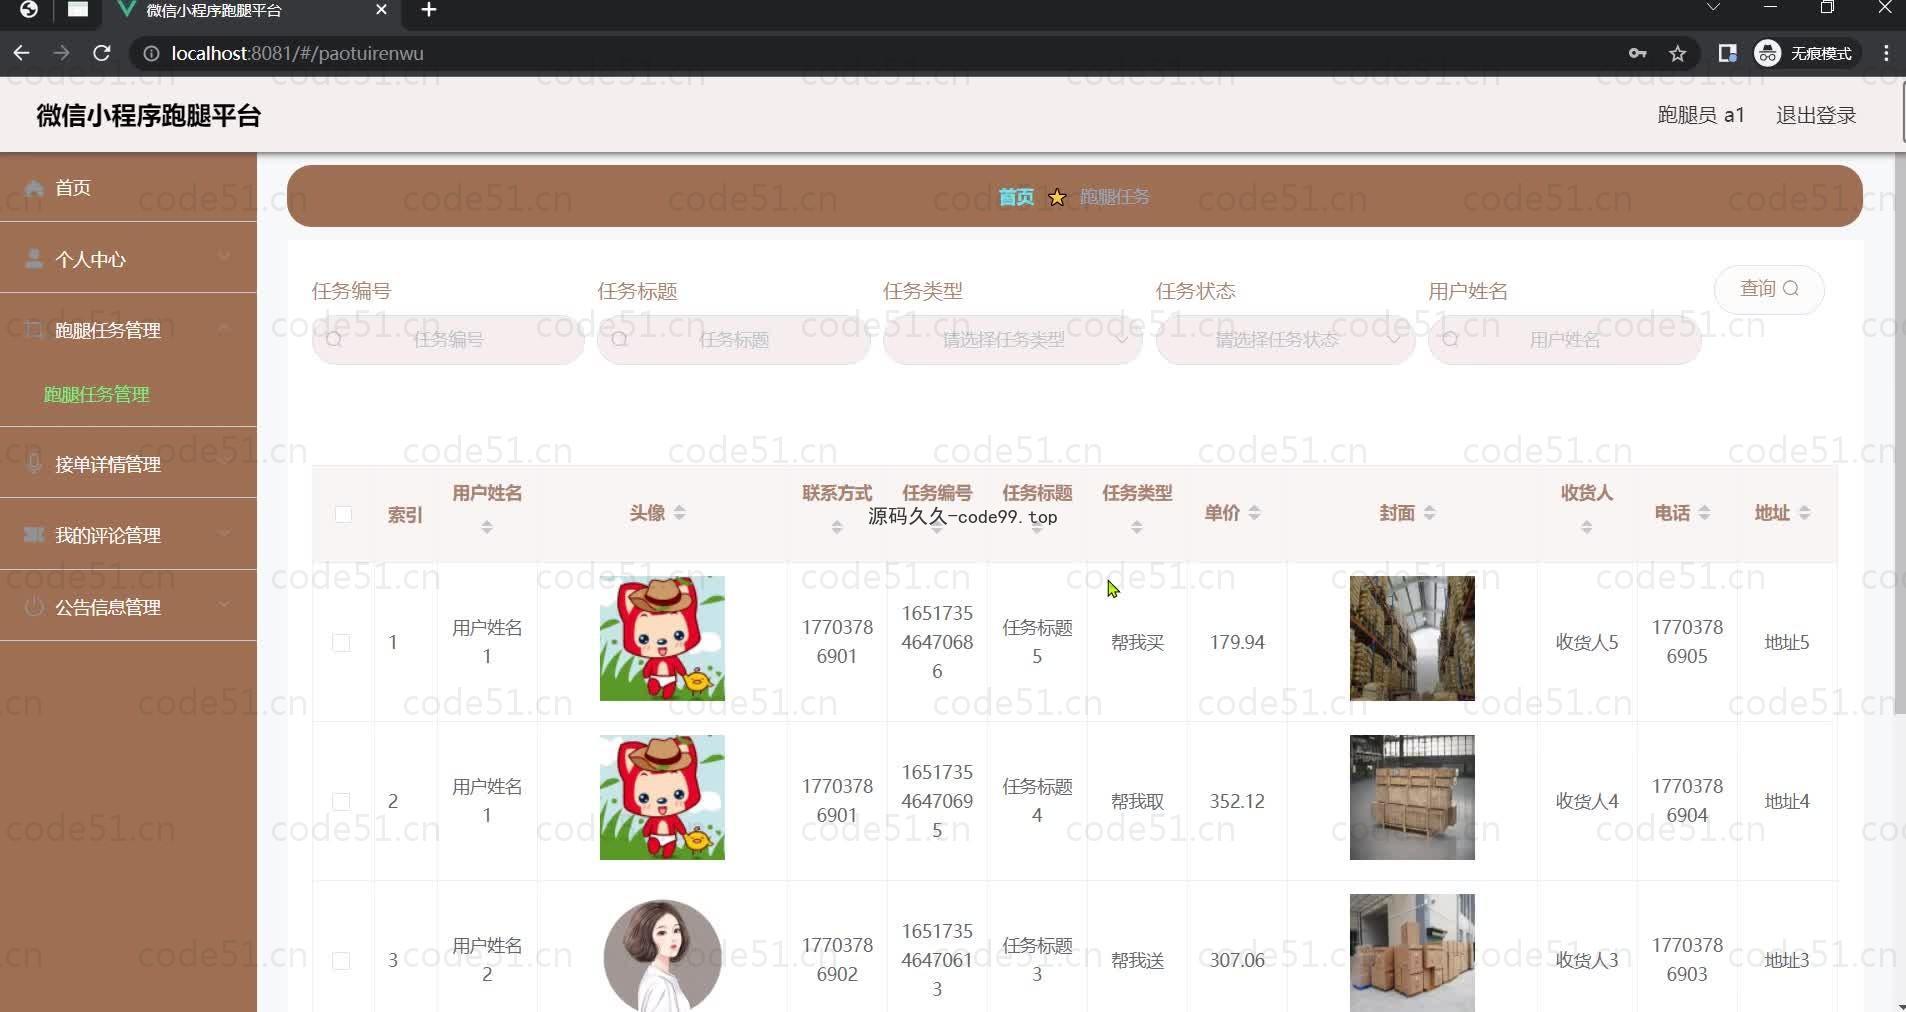Click the page vertical scrollbar
This screenshot has height=1012, width=1906.
point(1900,435)
